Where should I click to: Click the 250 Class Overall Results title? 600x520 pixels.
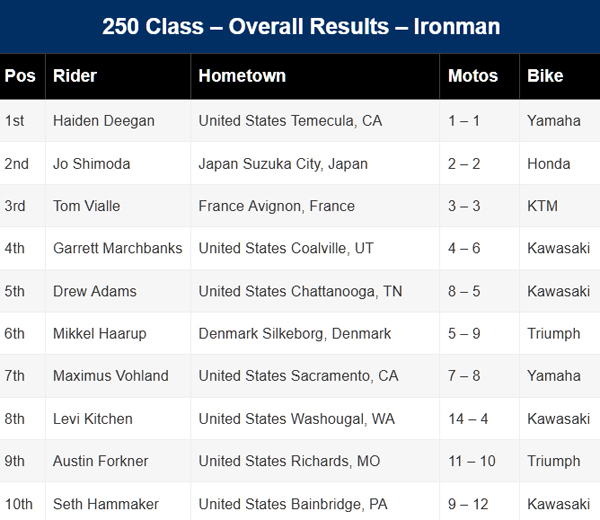pos(300,26)
